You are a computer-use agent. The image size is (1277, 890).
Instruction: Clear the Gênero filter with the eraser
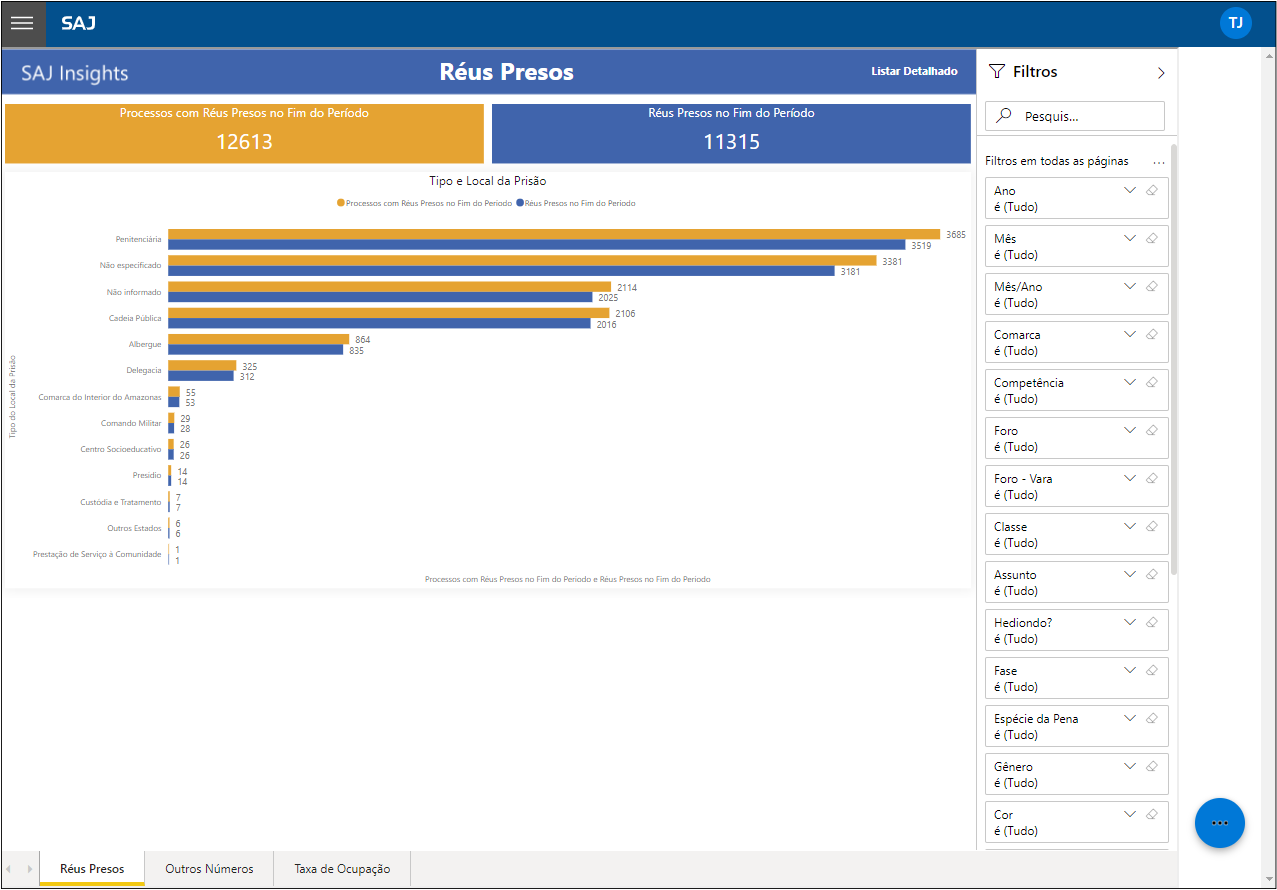1151,766
